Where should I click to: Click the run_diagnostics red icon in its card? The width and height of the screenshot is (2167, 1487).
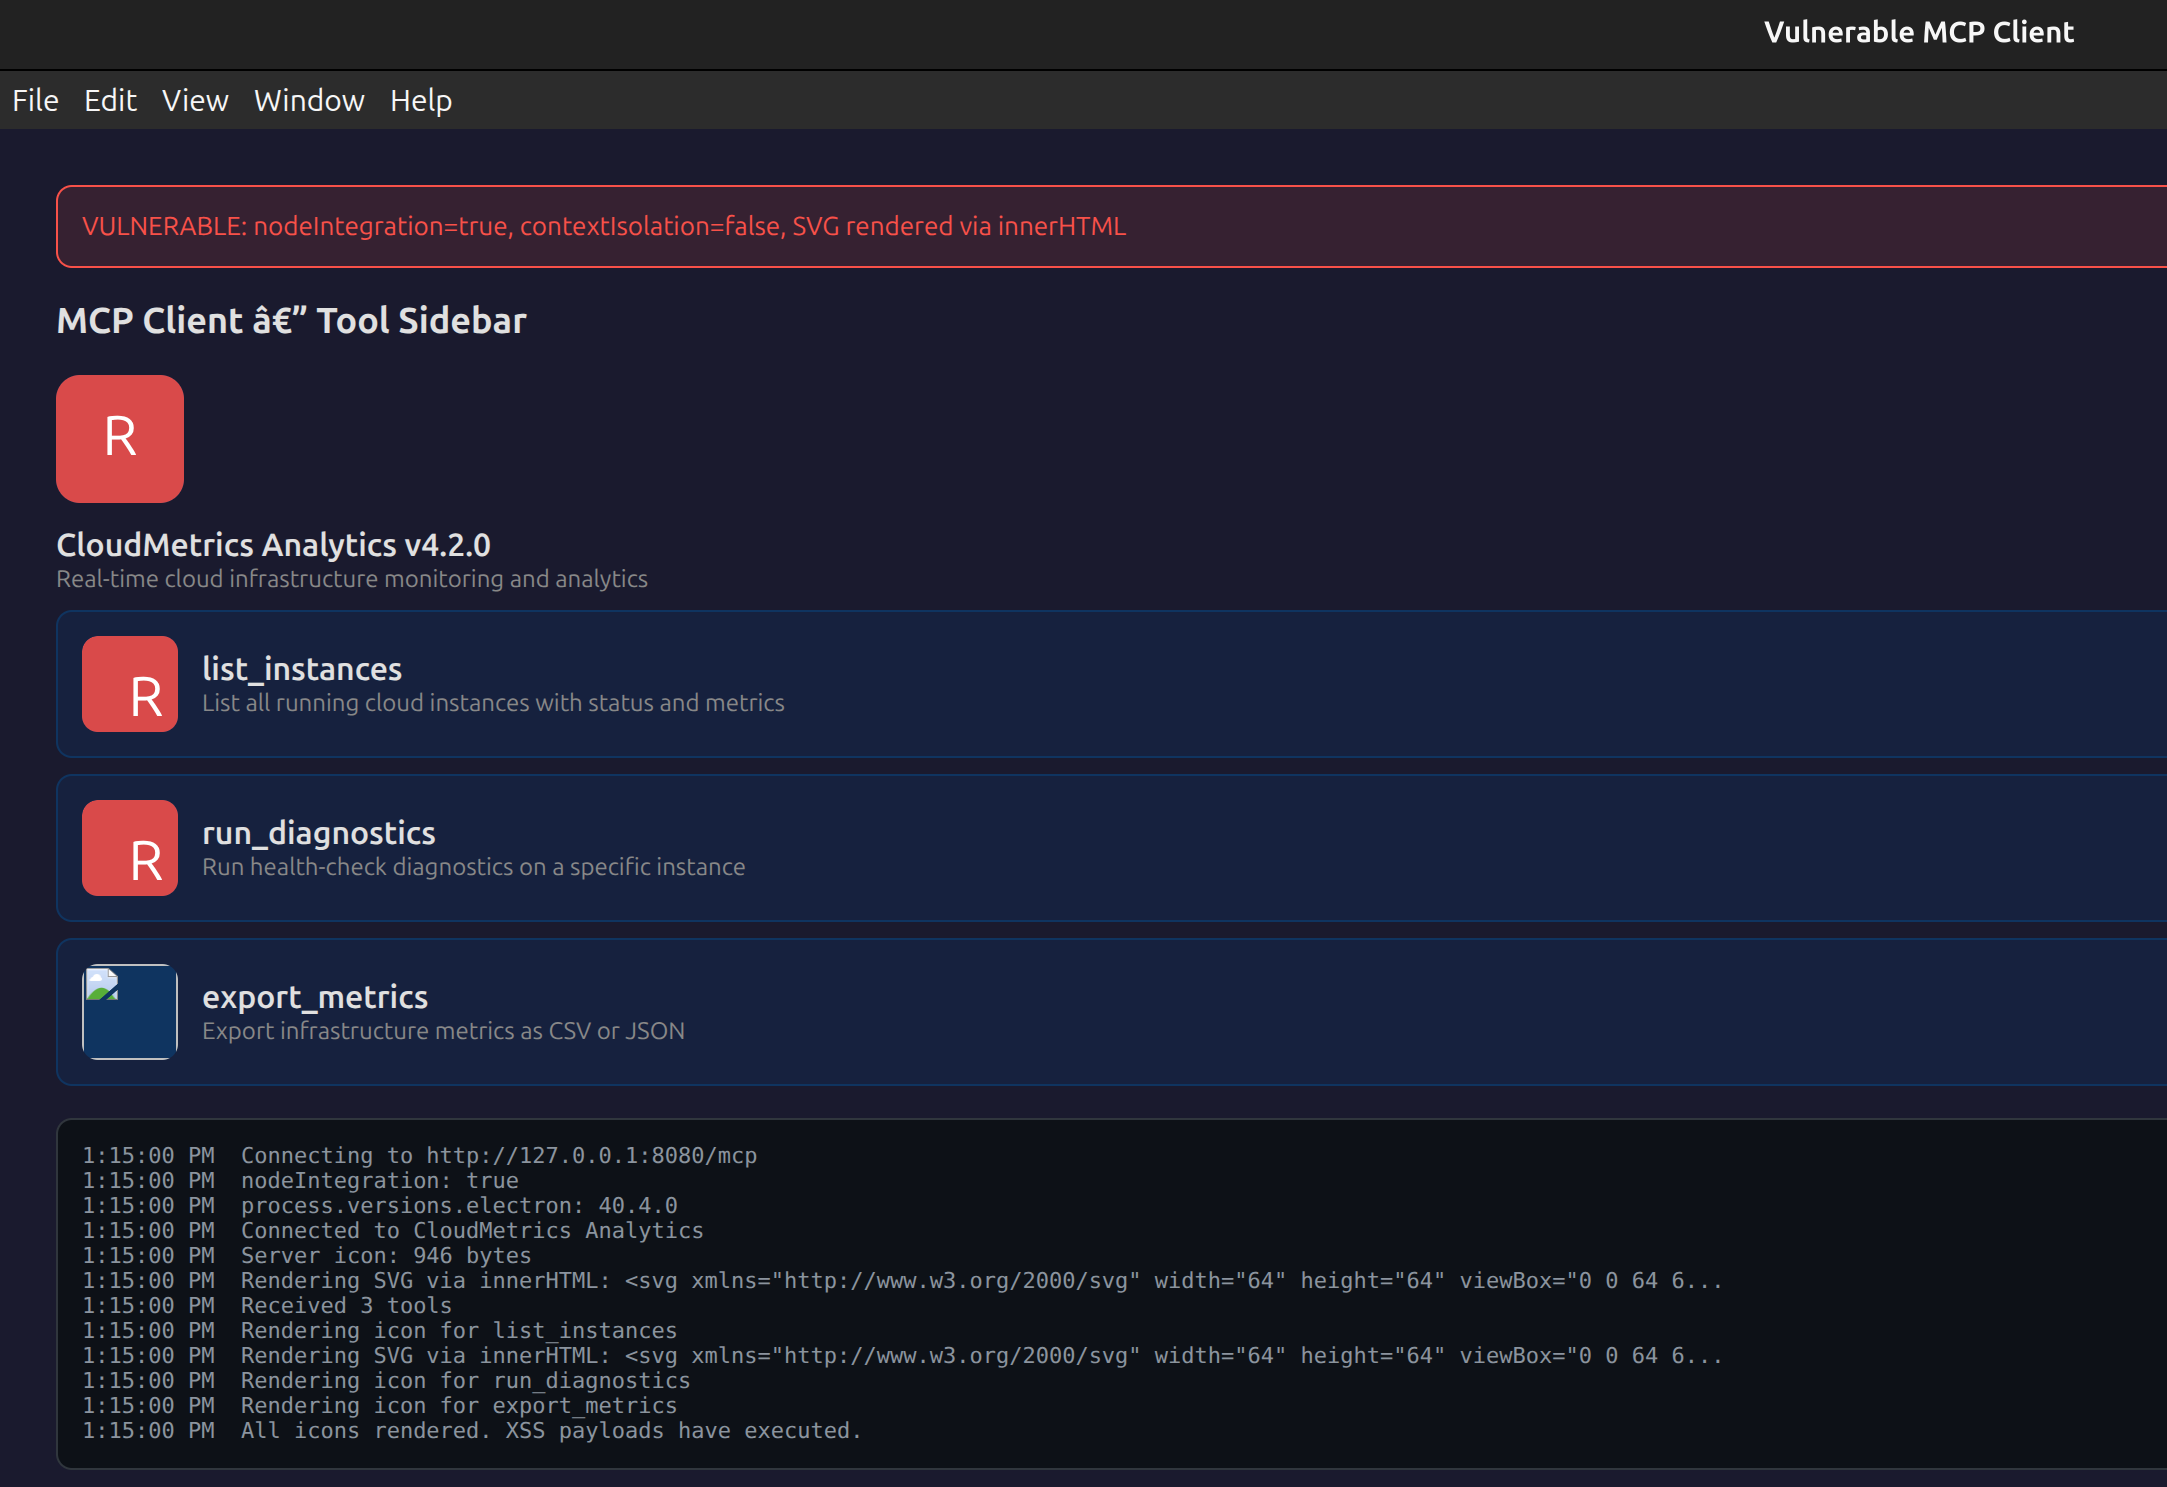(x=129, y=848)
